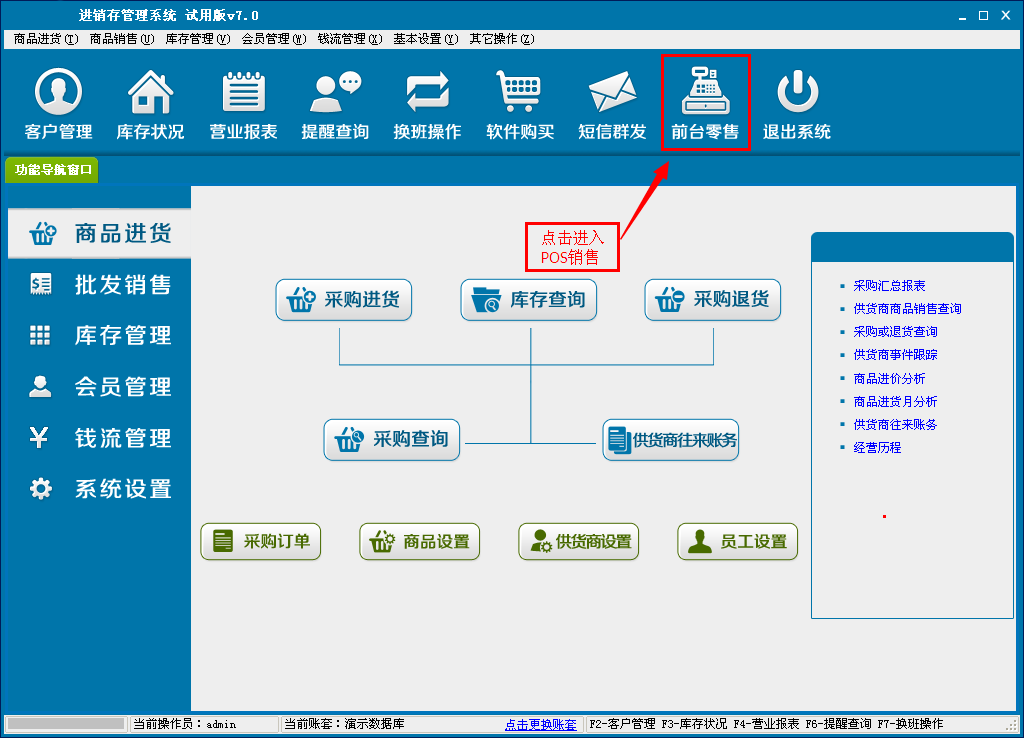Screen dimensions: 1024x738
Task: Click the 采购进货 button
Action: coord(344,300)
